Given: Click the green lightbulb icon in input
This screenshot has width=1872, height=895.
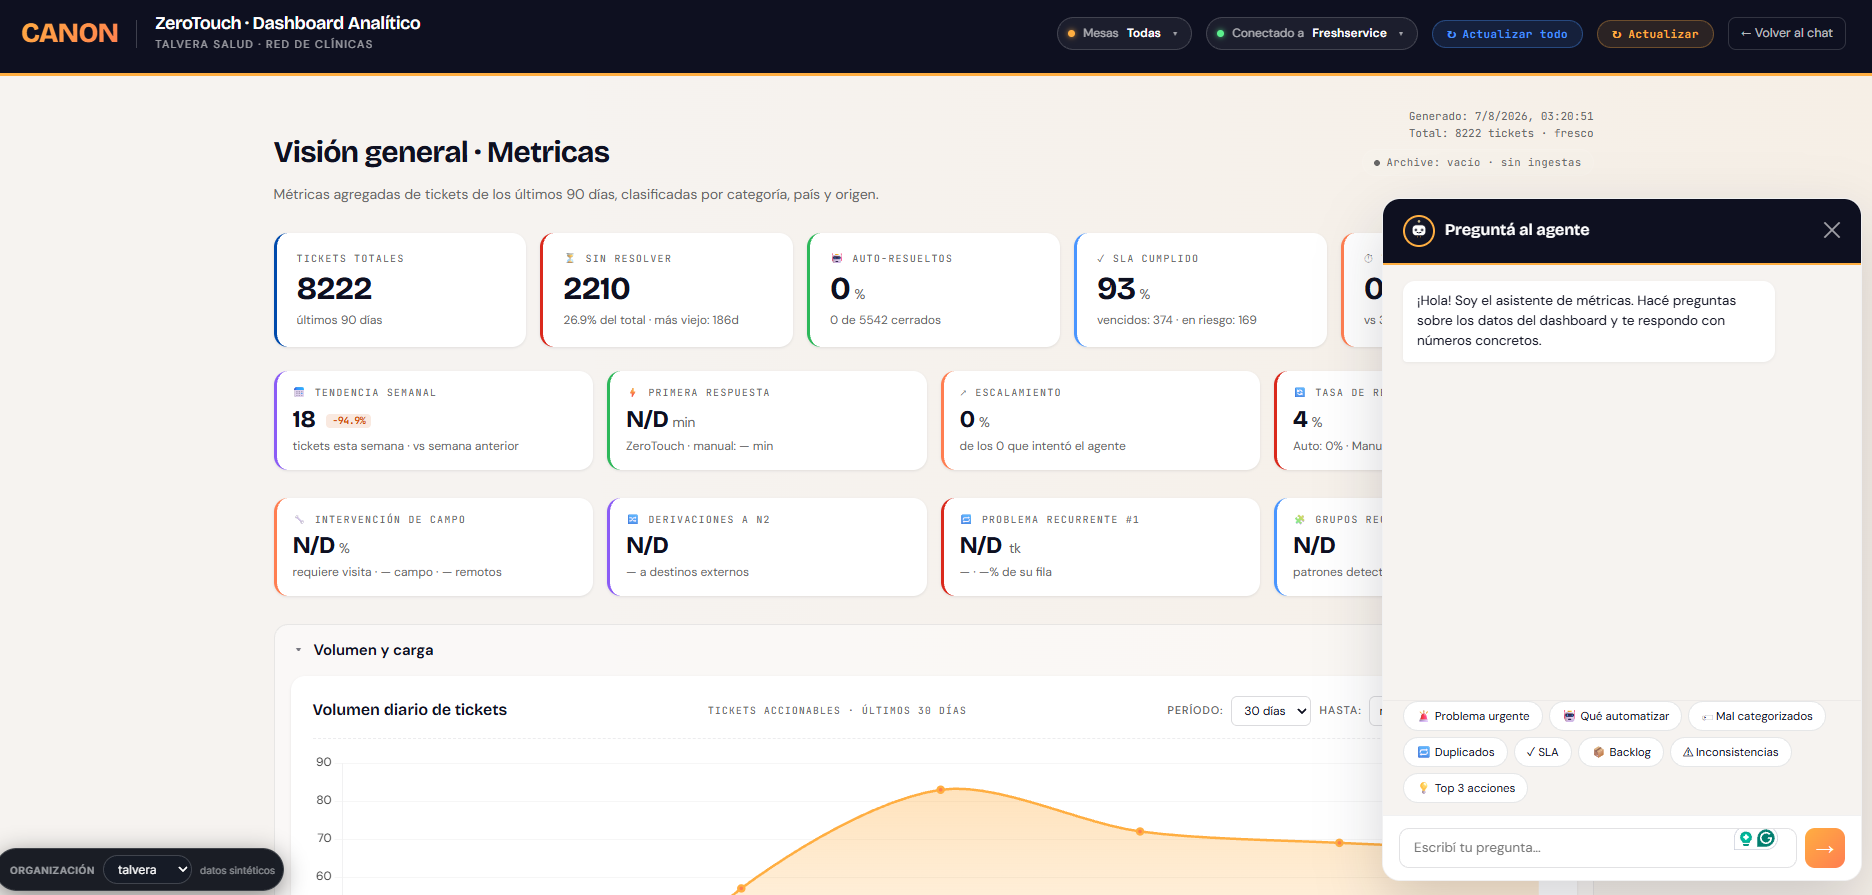Looking at the screenshot, I should click(x=1746, y=839).
